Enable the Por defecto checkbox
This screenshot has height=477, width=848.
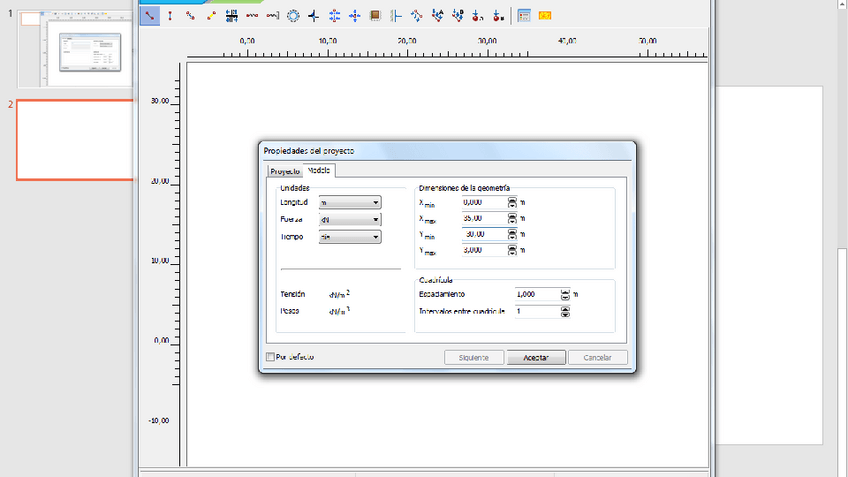(270, 357)
